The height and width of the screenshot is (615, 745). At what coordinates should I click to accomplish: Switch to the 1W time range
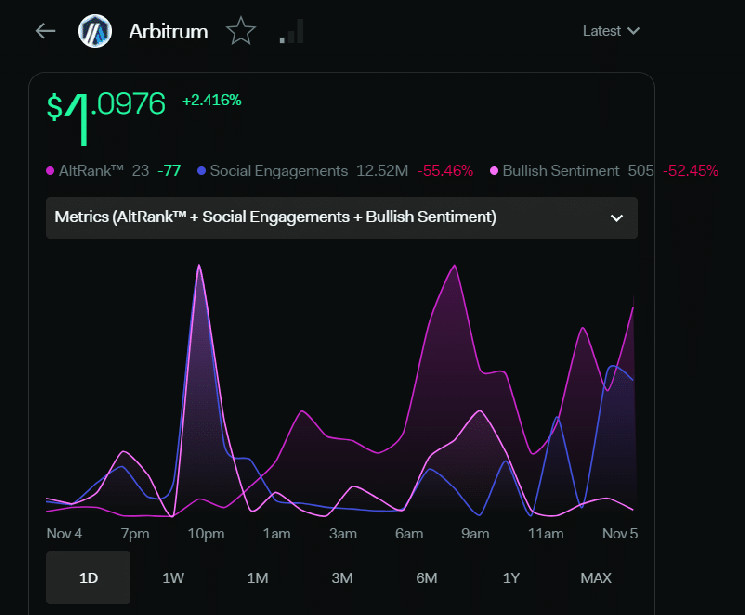pyautogui.click(x=173, y=577)
